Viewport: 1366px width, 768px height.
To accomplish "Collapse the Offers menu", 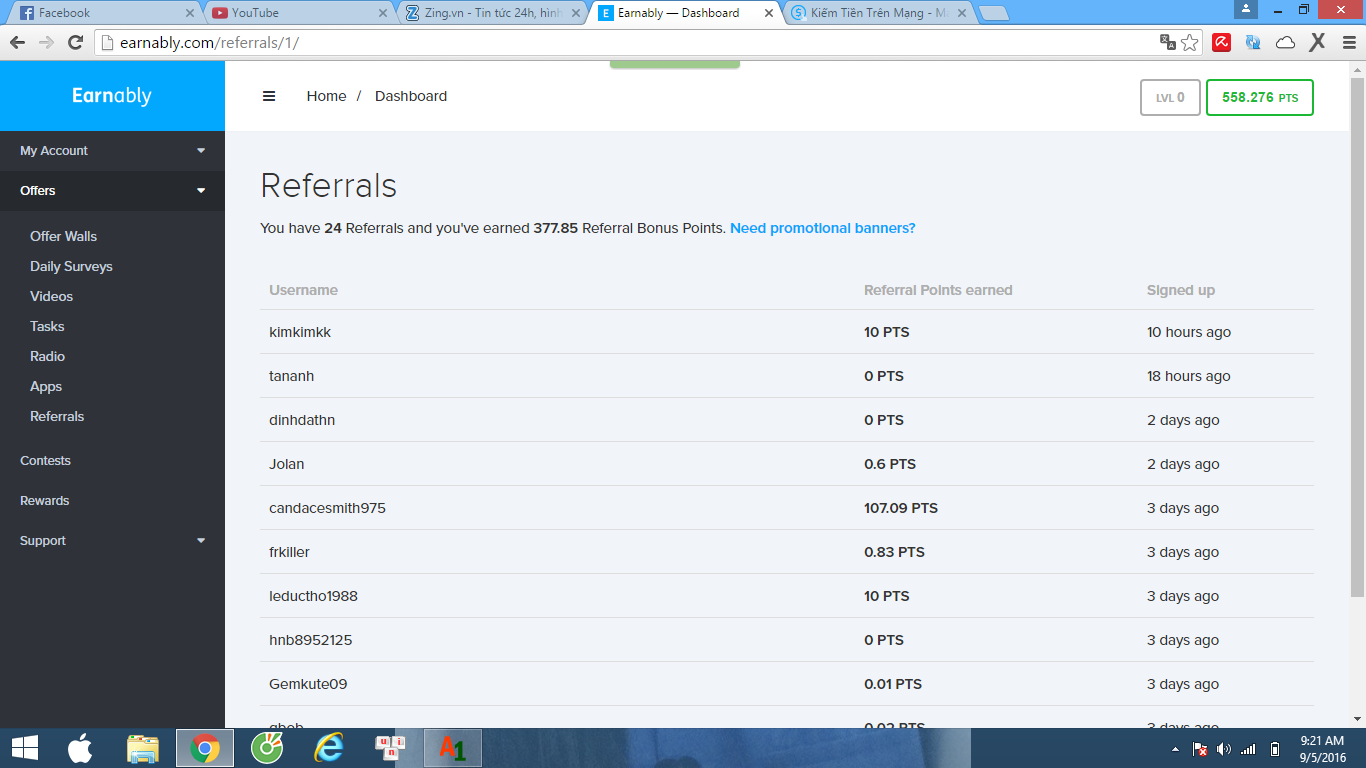I will [x=112, y=190].
